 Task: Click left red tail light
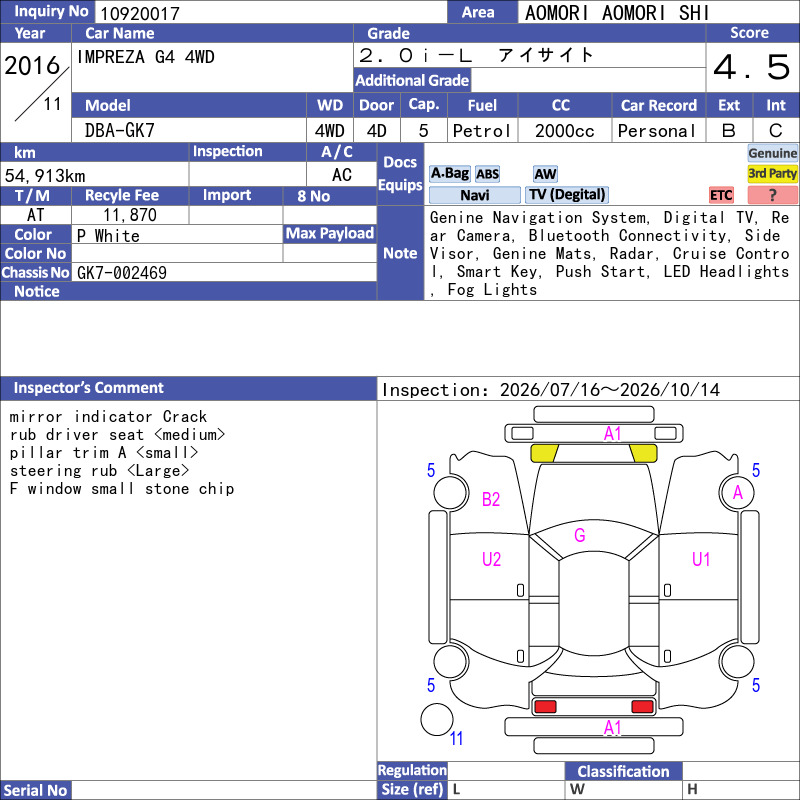click(x=545, y=707)
